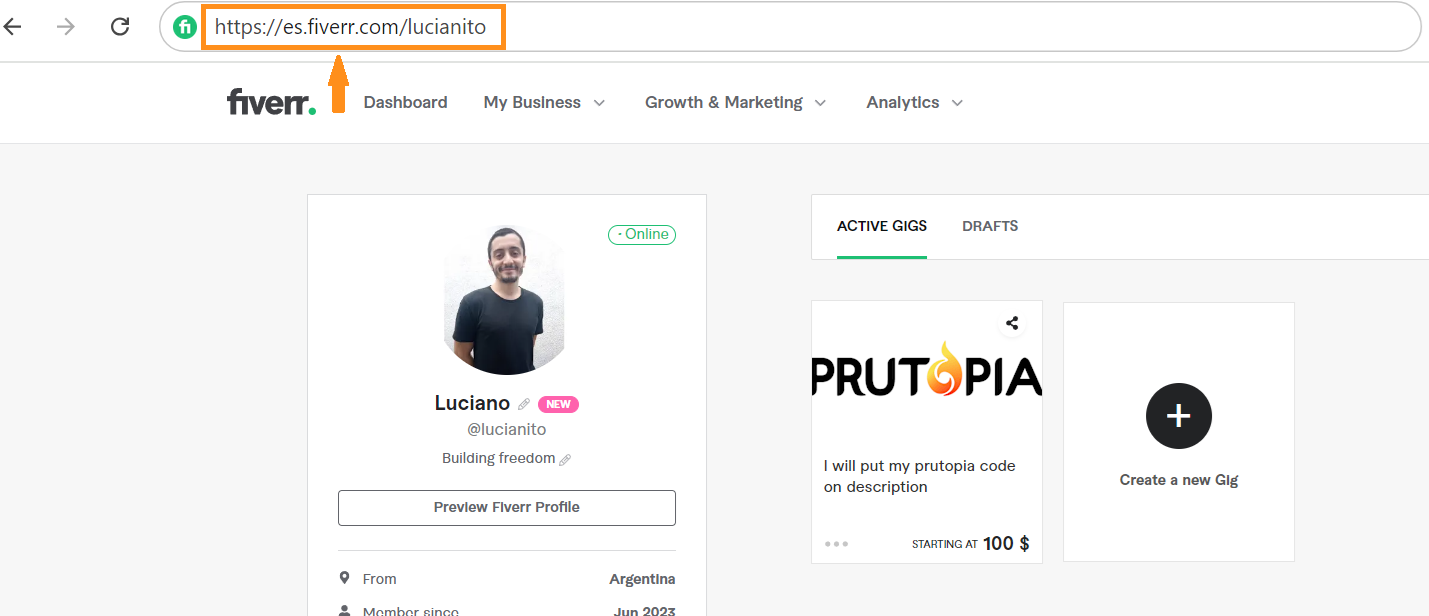The image size is (1429, 616).
Task: Click Preview Fiverr Profile button
Action: click(506, 507)
